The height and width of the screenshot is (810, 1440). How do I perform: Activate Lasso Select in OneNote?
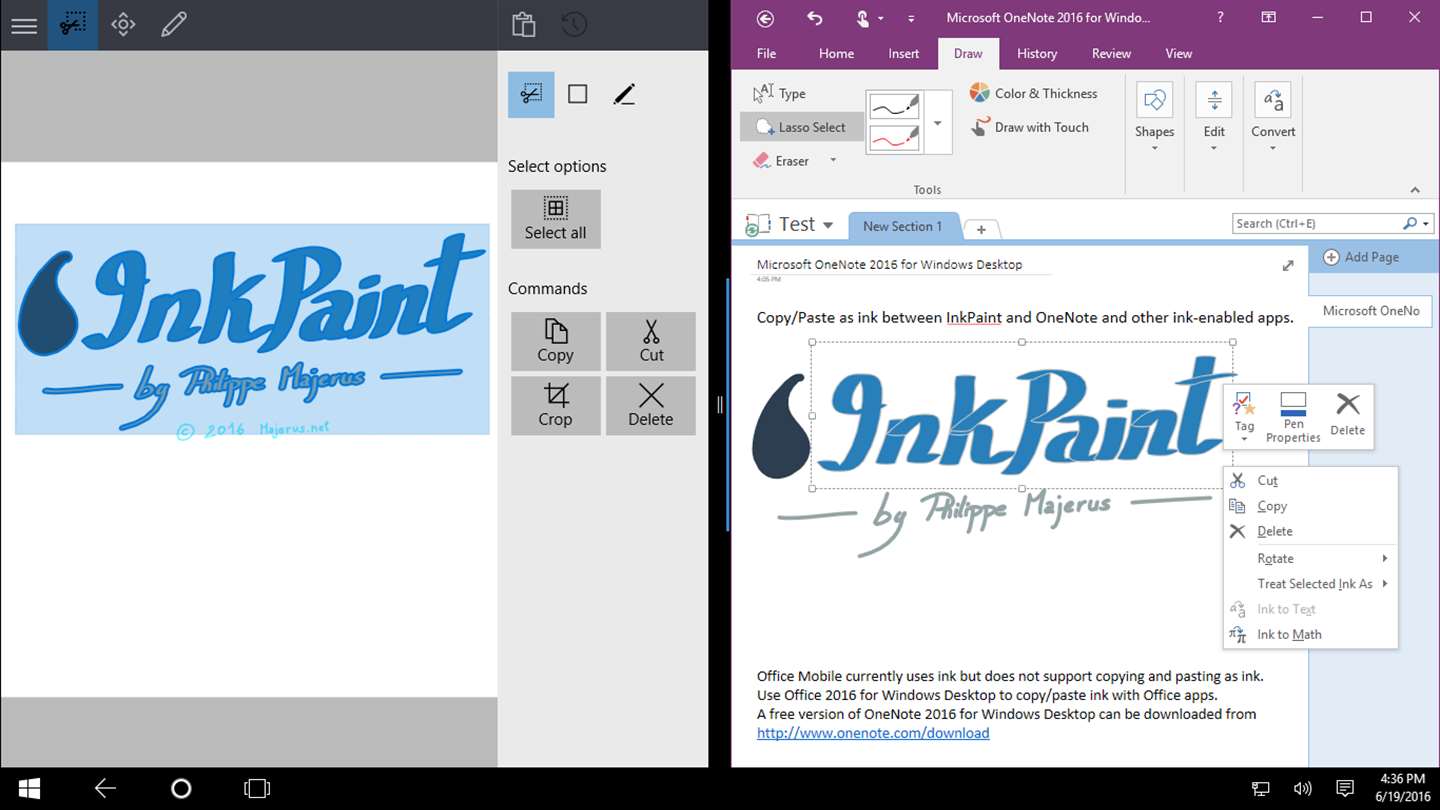802,127
